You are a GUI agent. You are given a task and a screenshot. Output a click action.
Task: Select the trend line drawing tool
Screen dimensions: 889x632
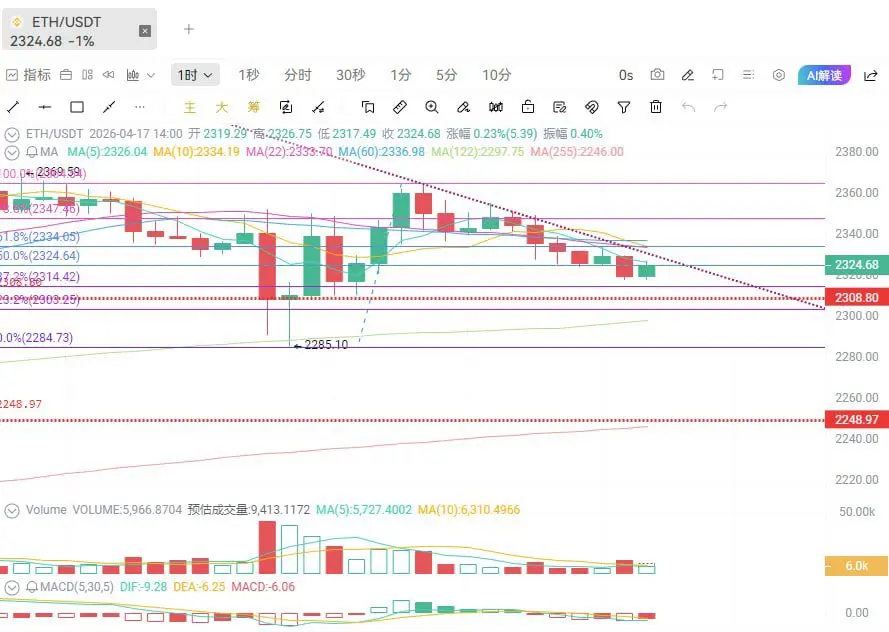(x=12, y=107)
